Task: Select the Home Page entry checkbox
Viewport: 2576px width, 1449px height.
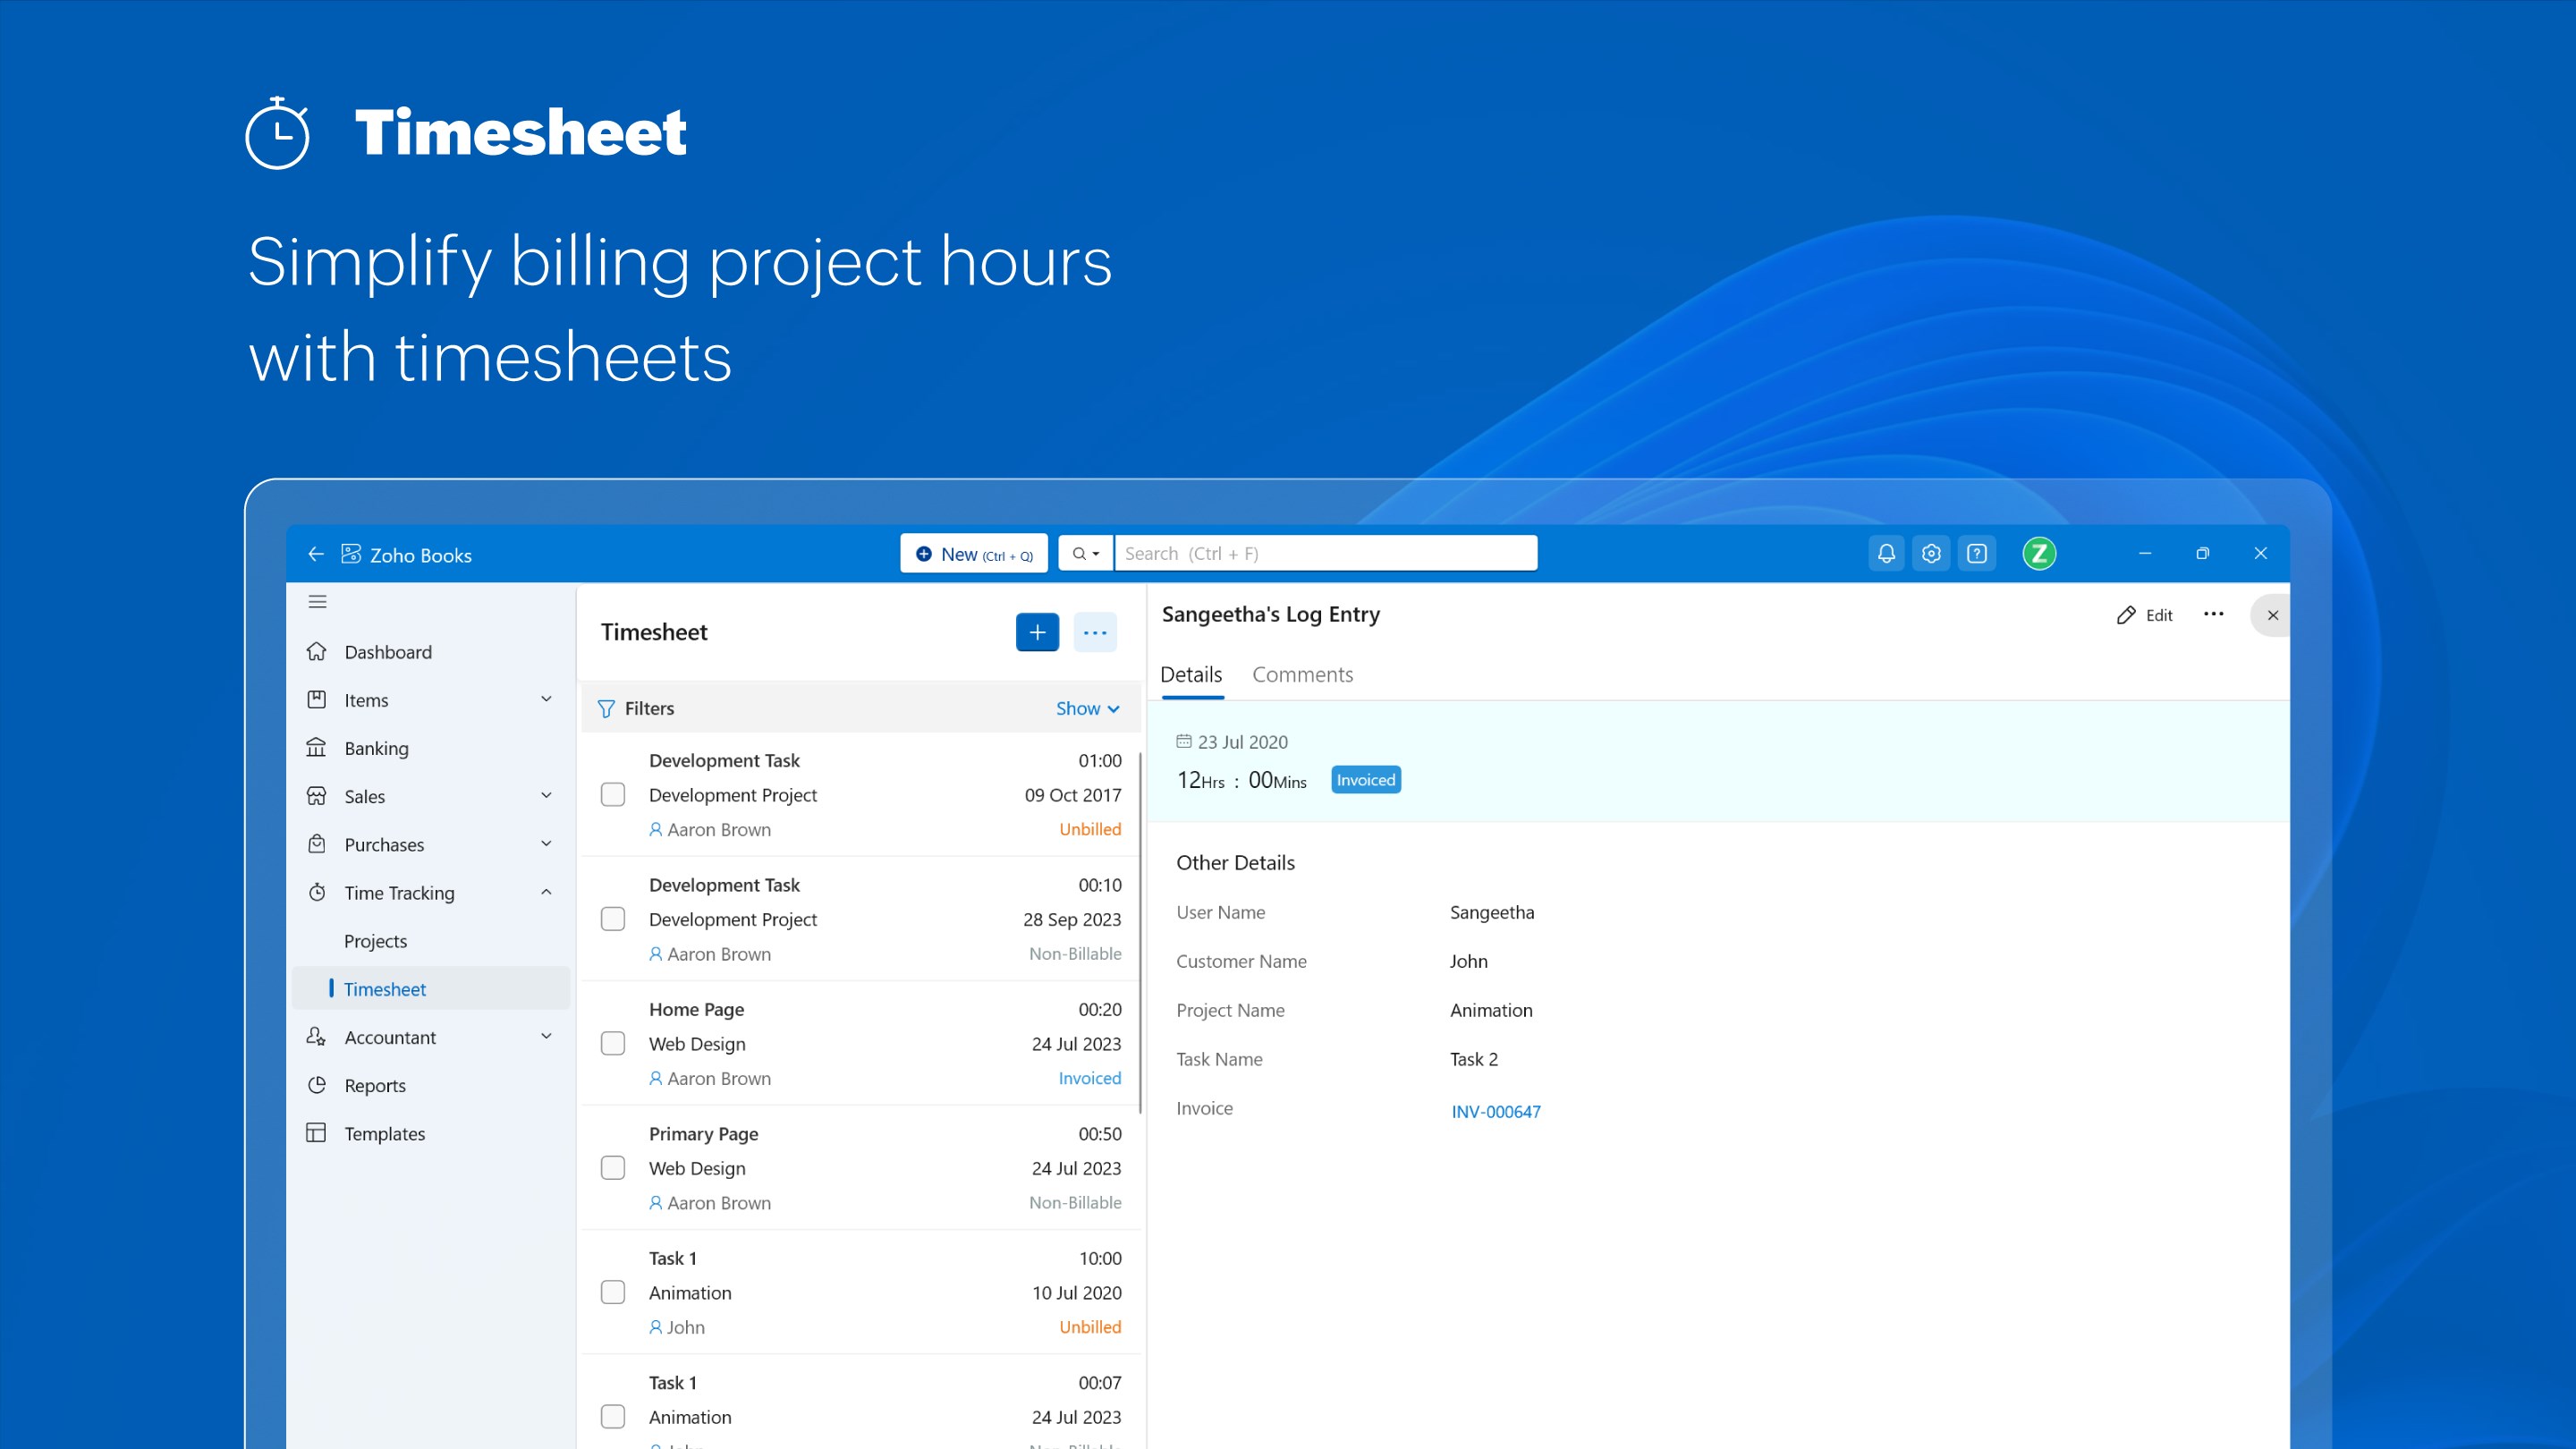Action: click(613, 1043)
